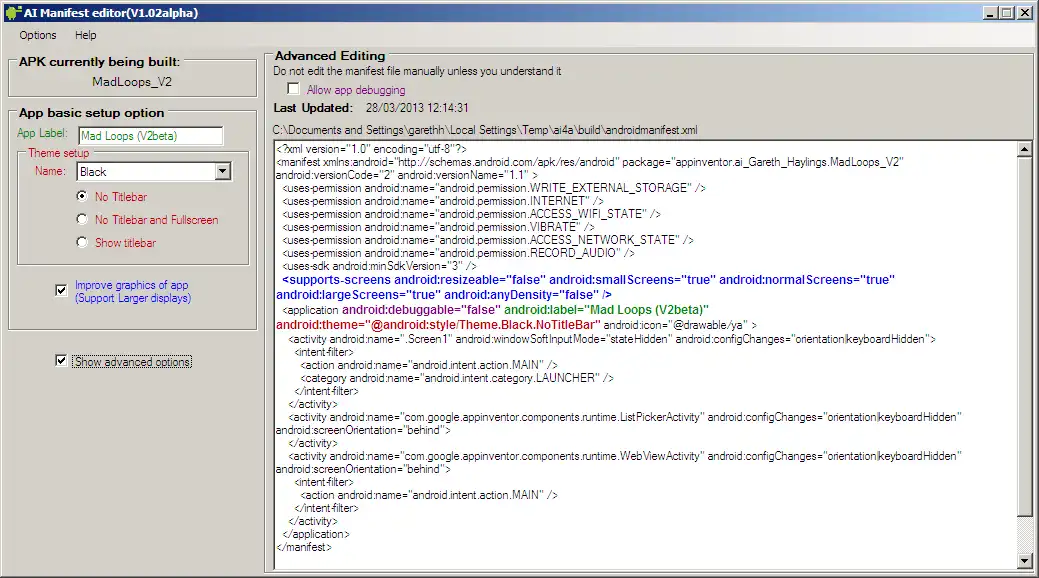Open the Help menu
1039x578 pixels.
tap(85, 35)
